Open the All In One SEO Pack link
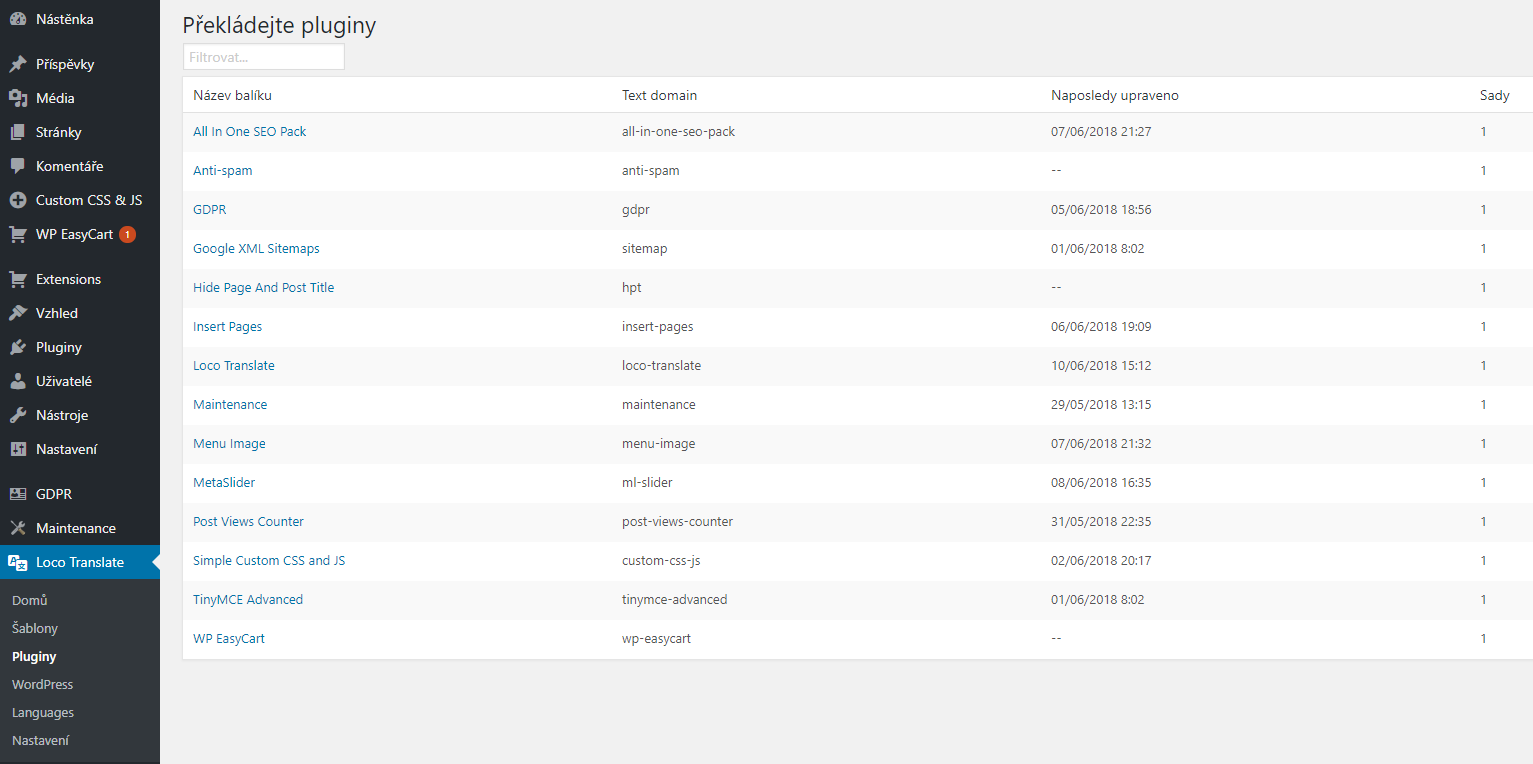The image size is (1533, 764). [249, 131]
